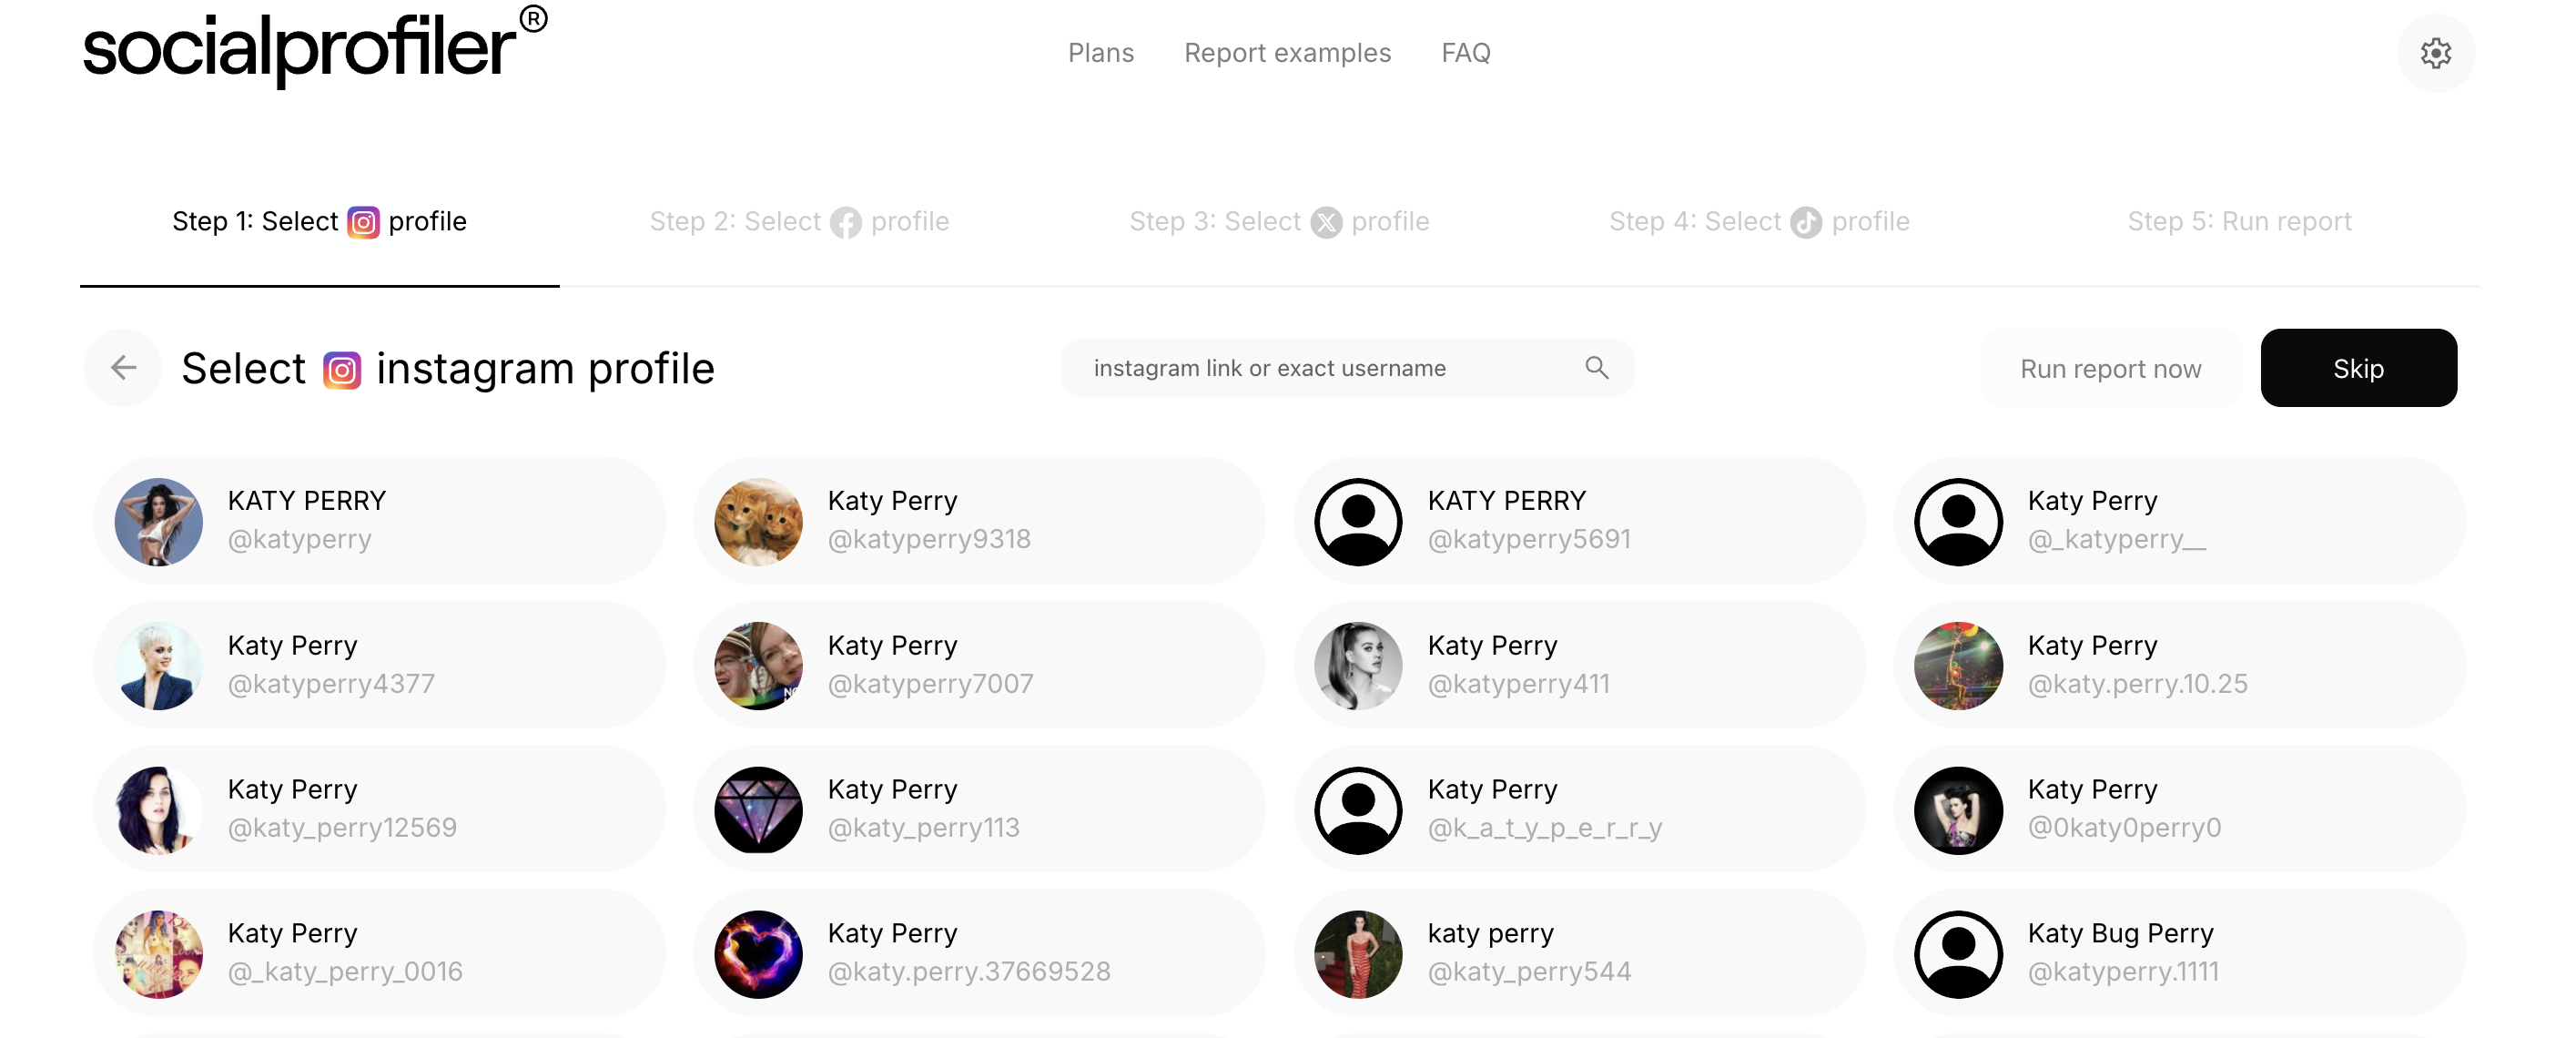Click the Run report now button
The width and height of the screenshot is (2576, 1038).
2110,369
